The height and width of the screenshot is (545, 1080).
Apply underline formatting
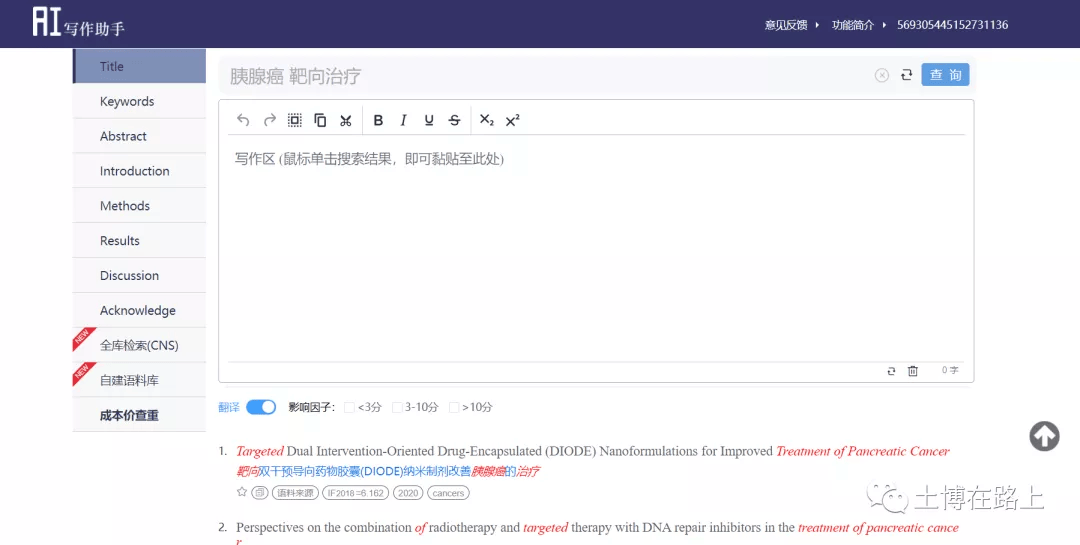[x=428, y=121]
